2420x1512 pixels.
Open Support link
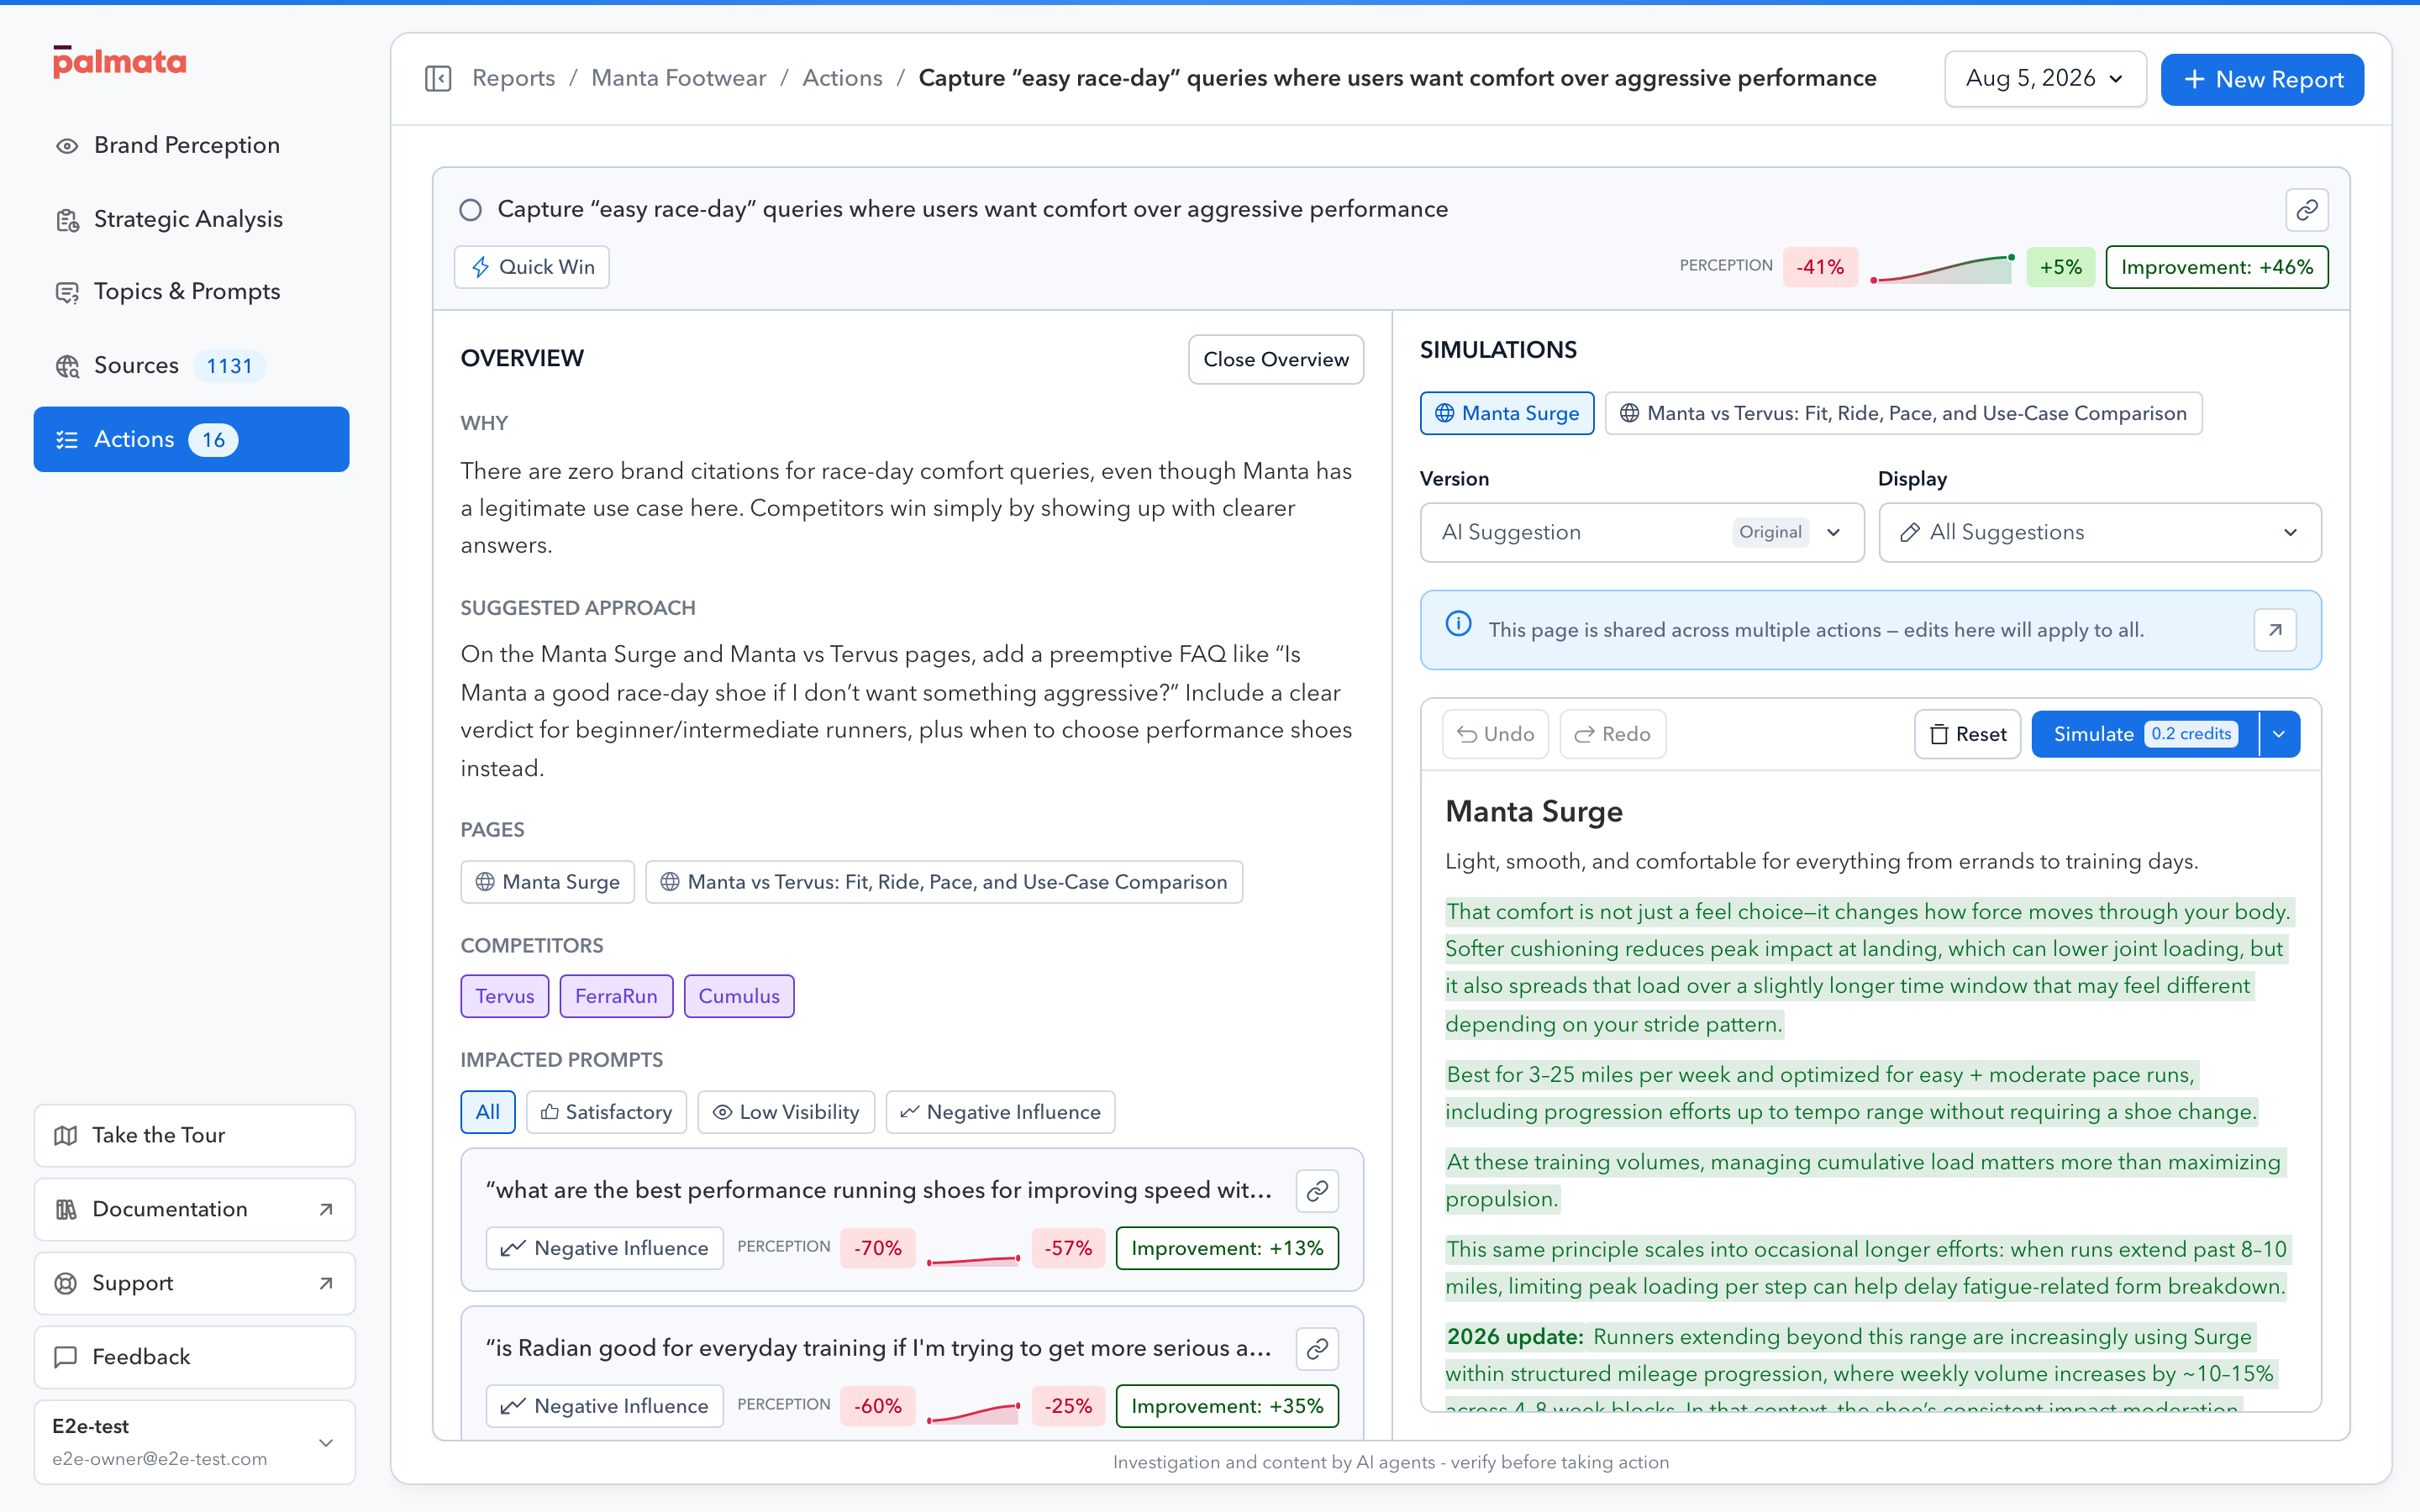[194, 1283]
